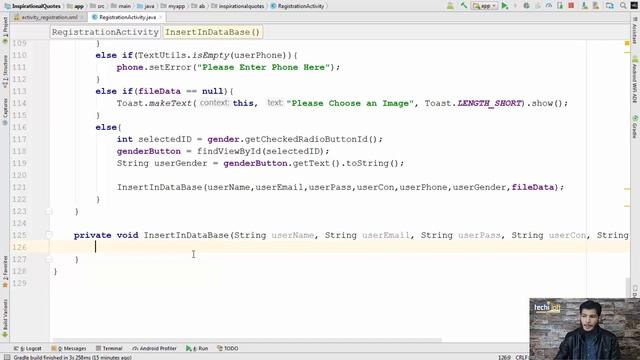640x360 pixels.
Task: Click InspirationalQuotes in breadcrumb path
Action: click(x=33, y=6)
